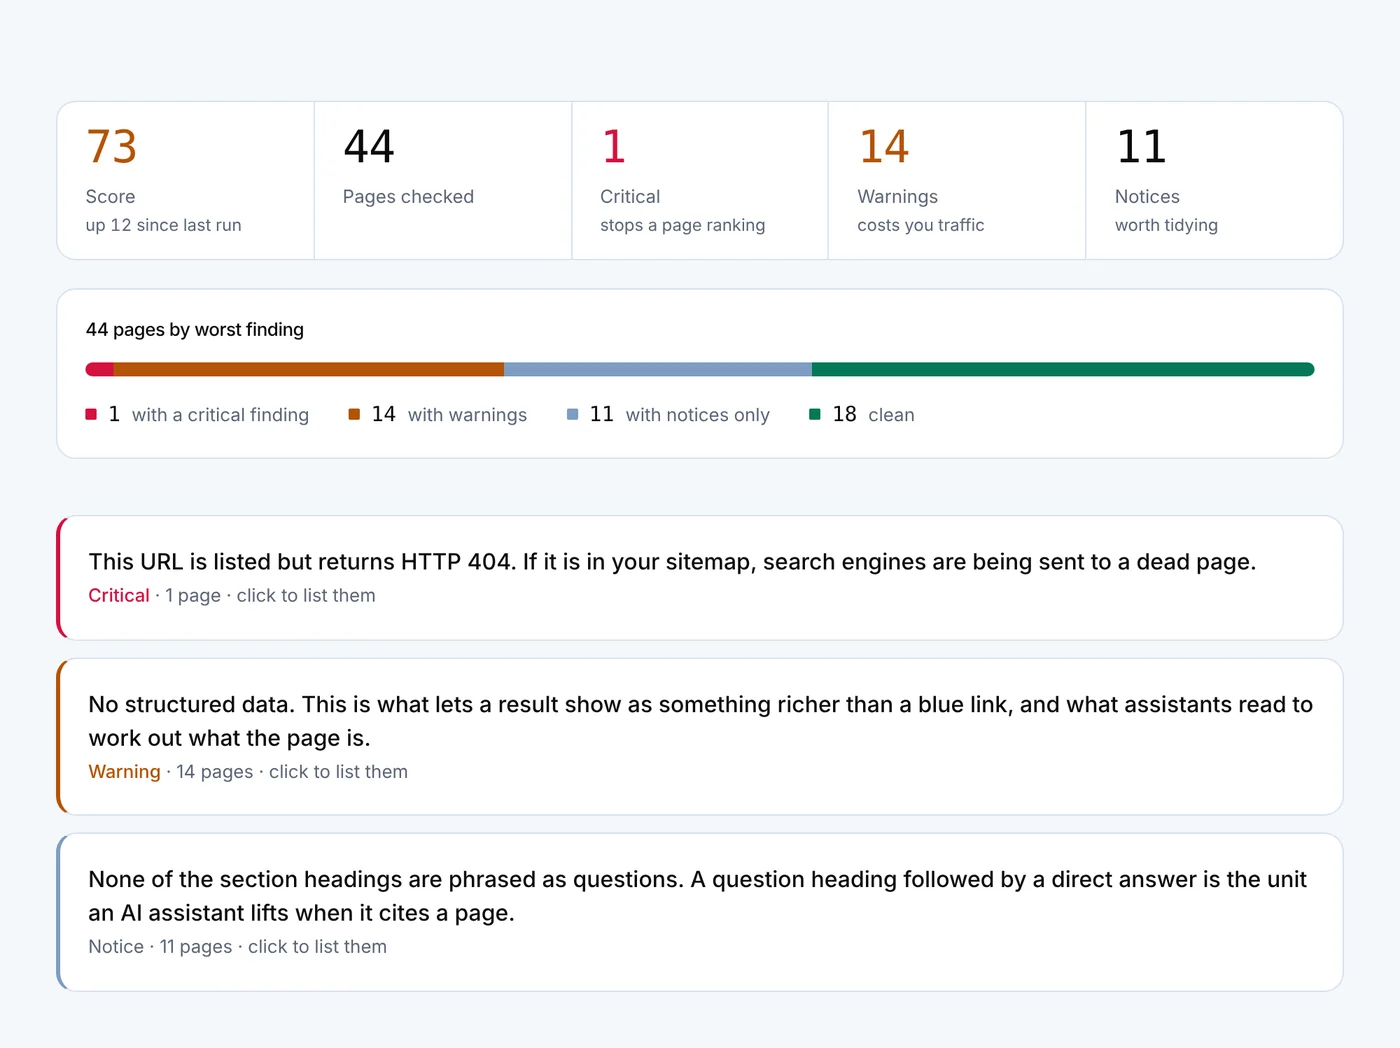Click the 11 Notices stat tile
This screenshot has width=1400, height=1048.
(x=1214, y=180)
